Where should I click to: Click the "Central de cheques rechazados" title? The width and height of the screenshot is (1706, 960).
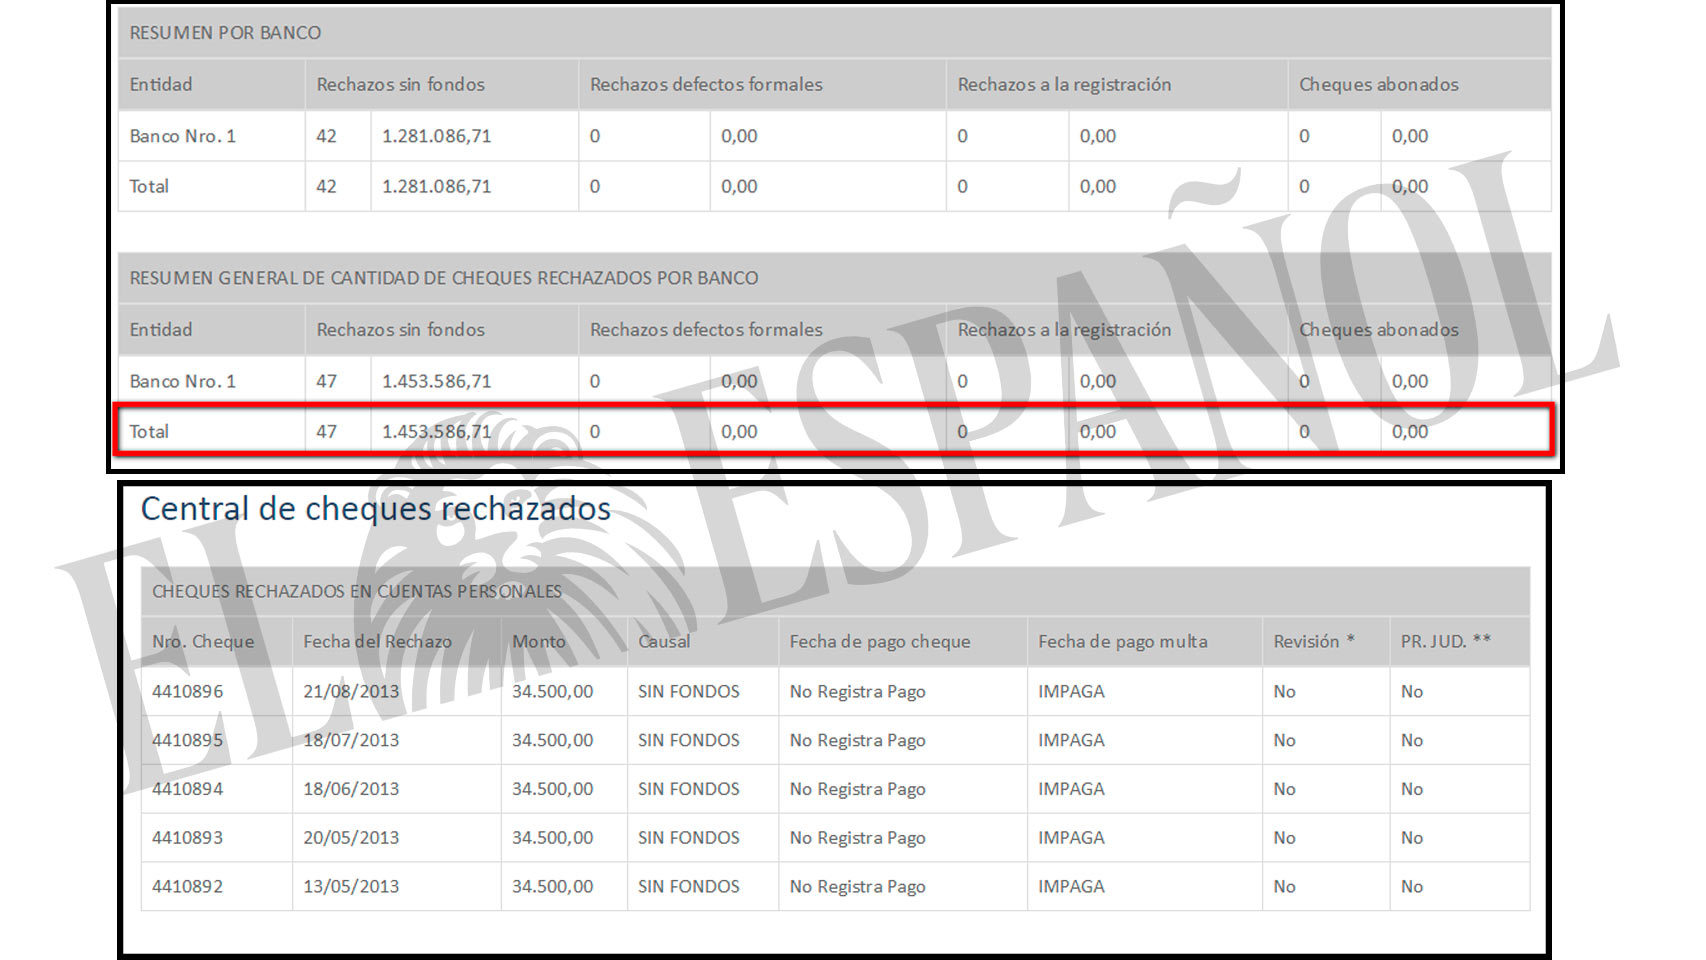377,509
